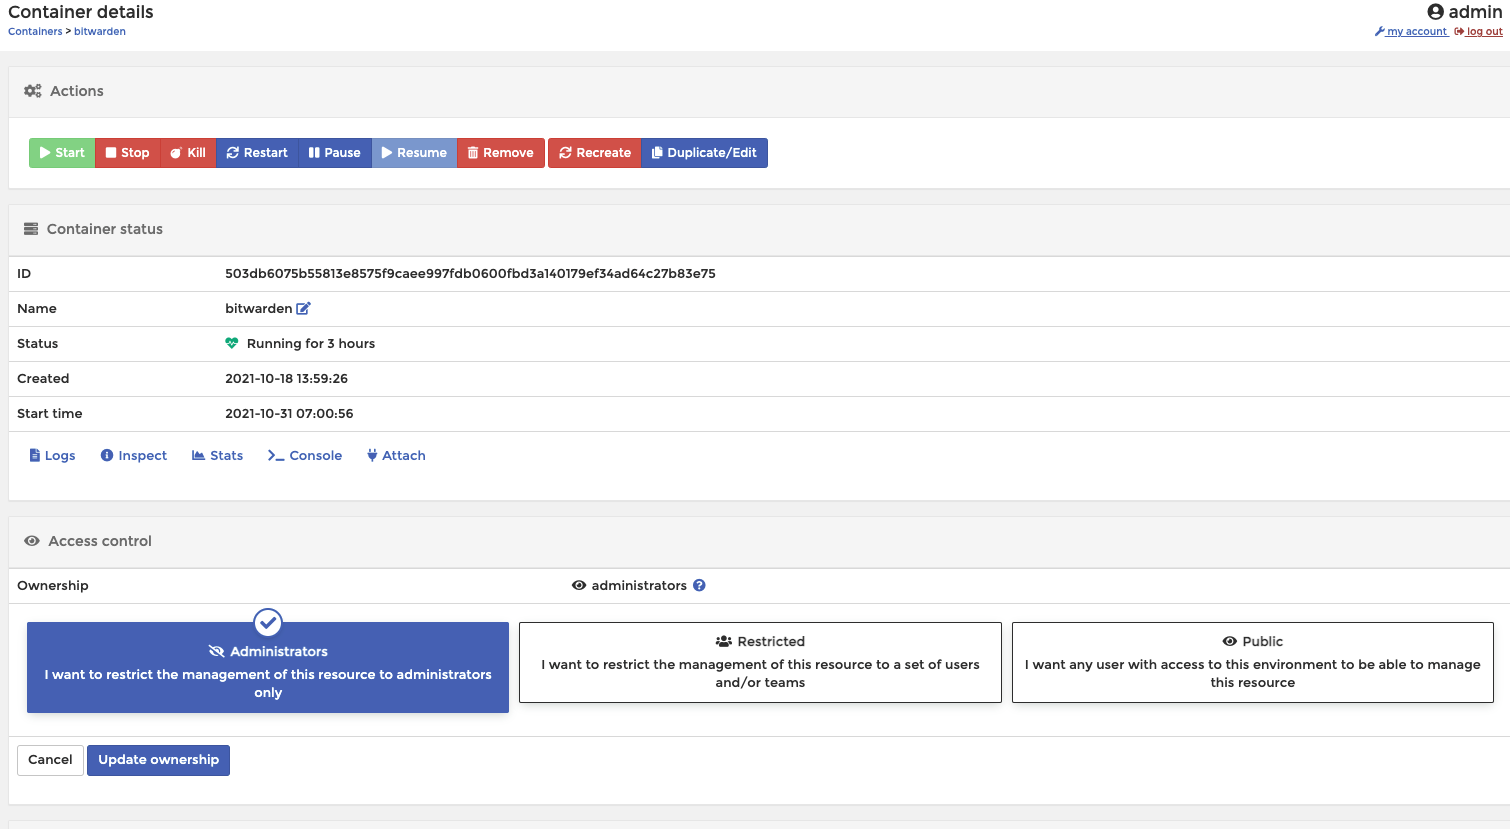1510x829 pixels.
Task: Click the healthy heartbeat status icon
Action: (232, 343)
